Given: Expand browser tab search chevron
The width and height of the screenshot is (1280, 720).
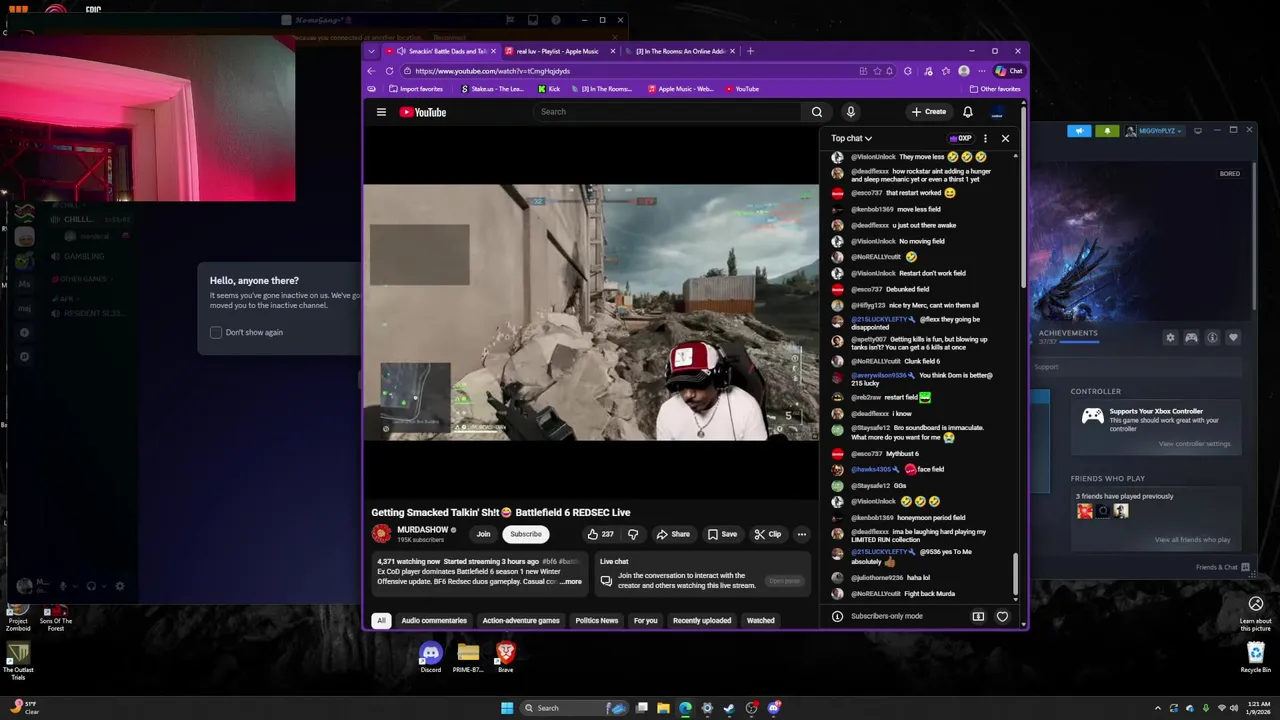Looking at the screenshot, I should 372,51.
